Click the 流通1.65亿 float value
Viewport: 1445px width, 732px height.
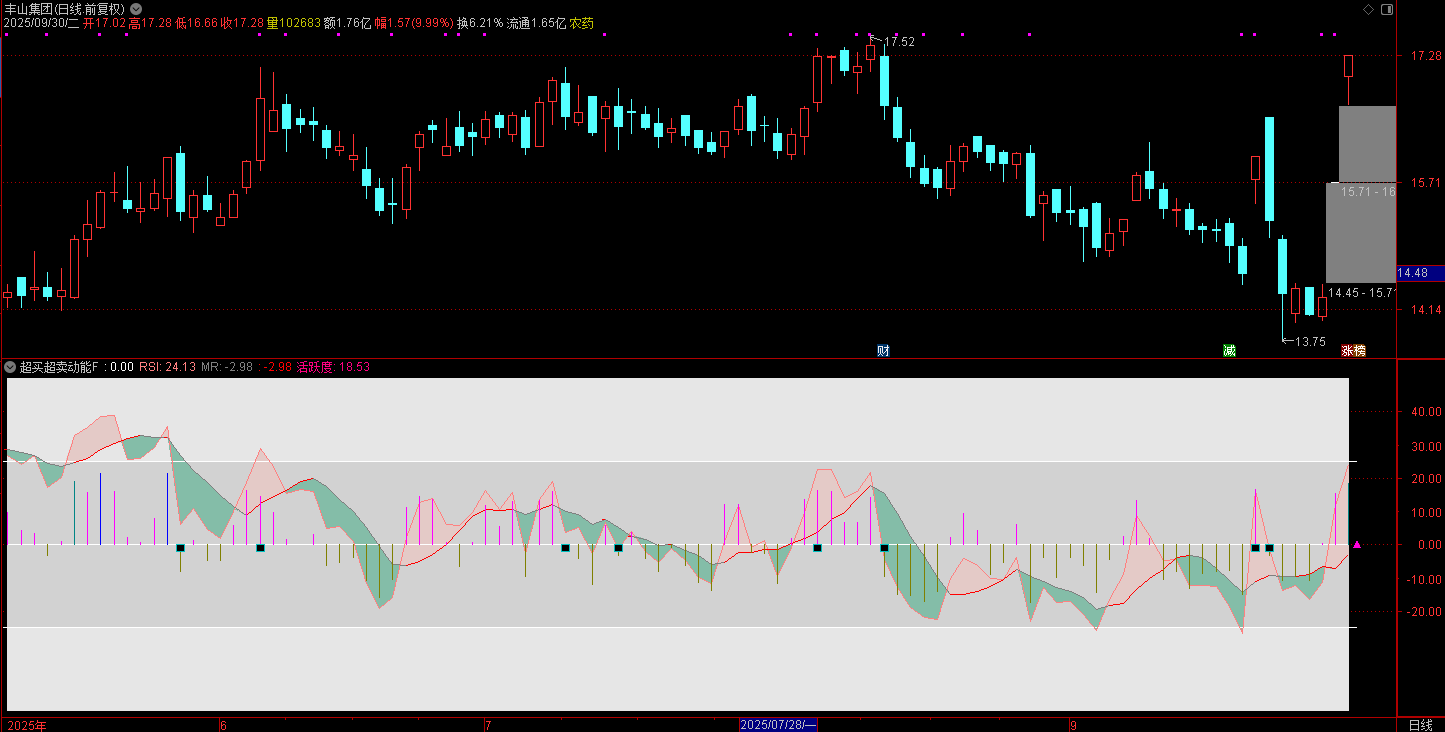(x=536, y=23)
